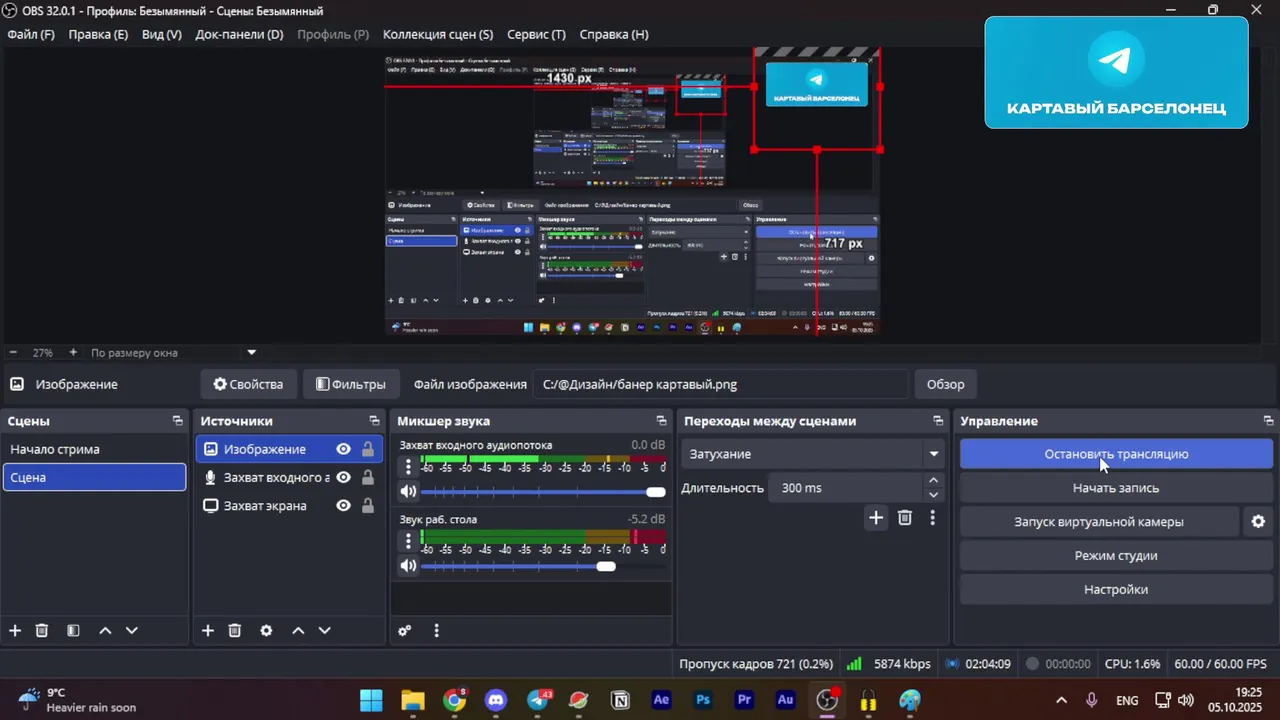Show hidden system tray icons chevron
The image size is (1280, 720).
[1061, 700]
